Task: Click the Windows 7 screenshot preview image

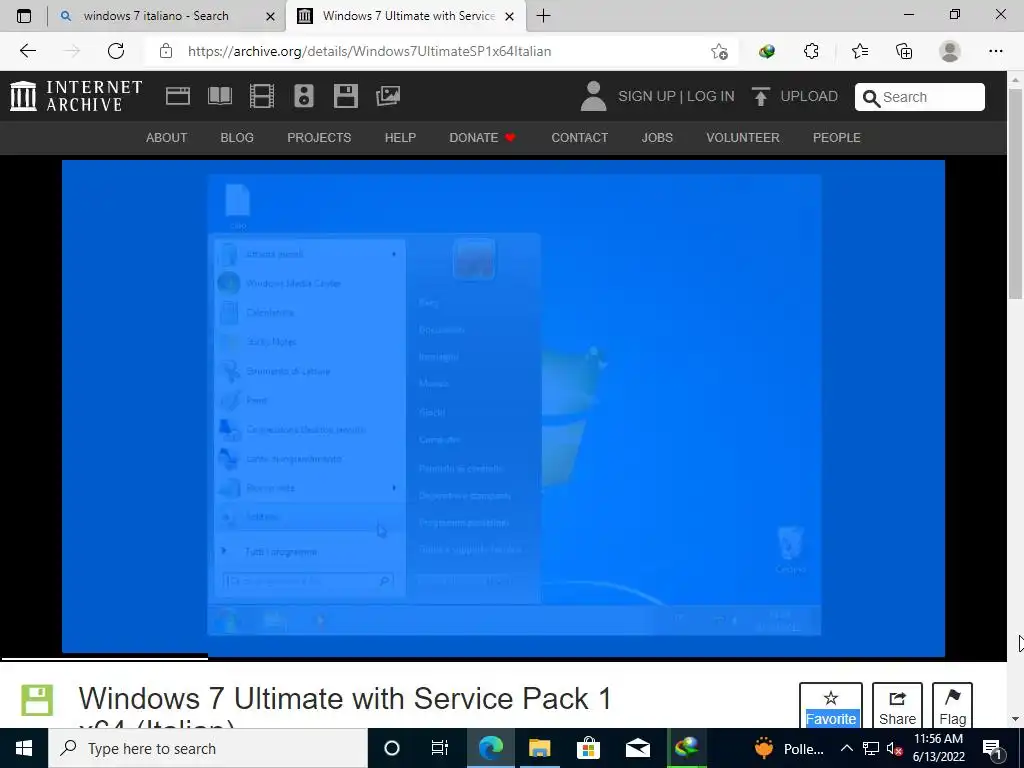Action: [503, 408]
